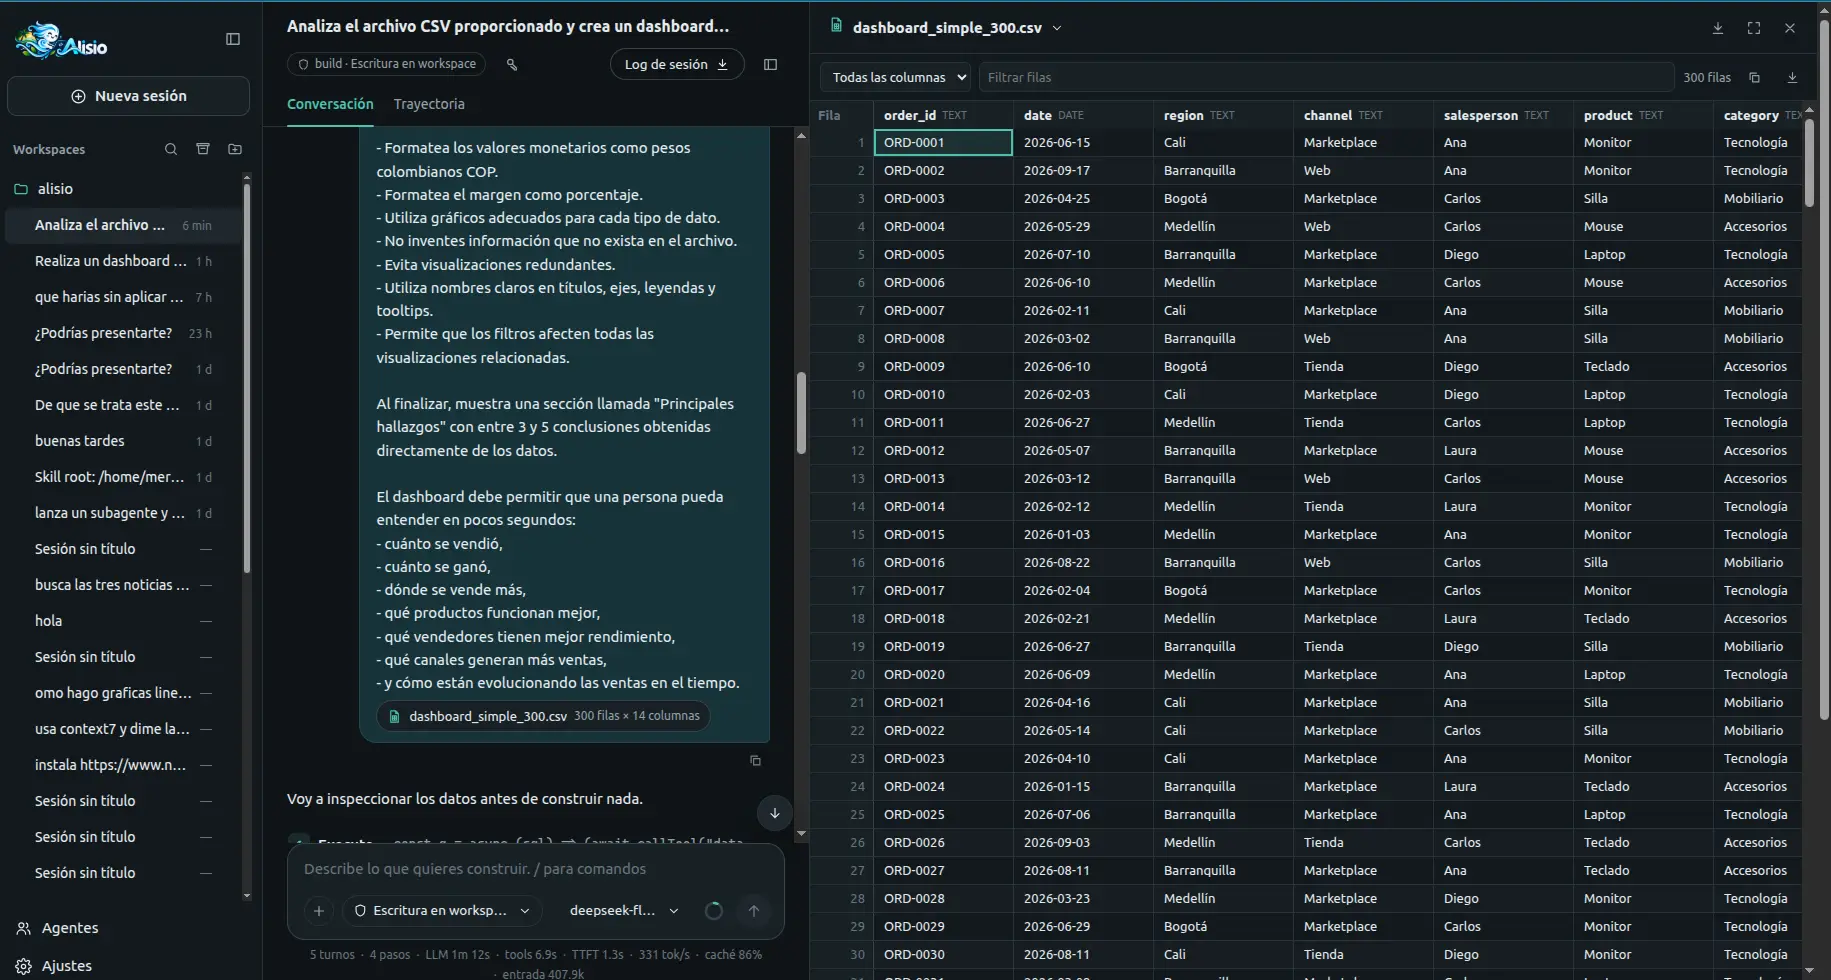Click the send arrow button
Viewport: 1831px width, 980px height.
[x=754, y=910]
